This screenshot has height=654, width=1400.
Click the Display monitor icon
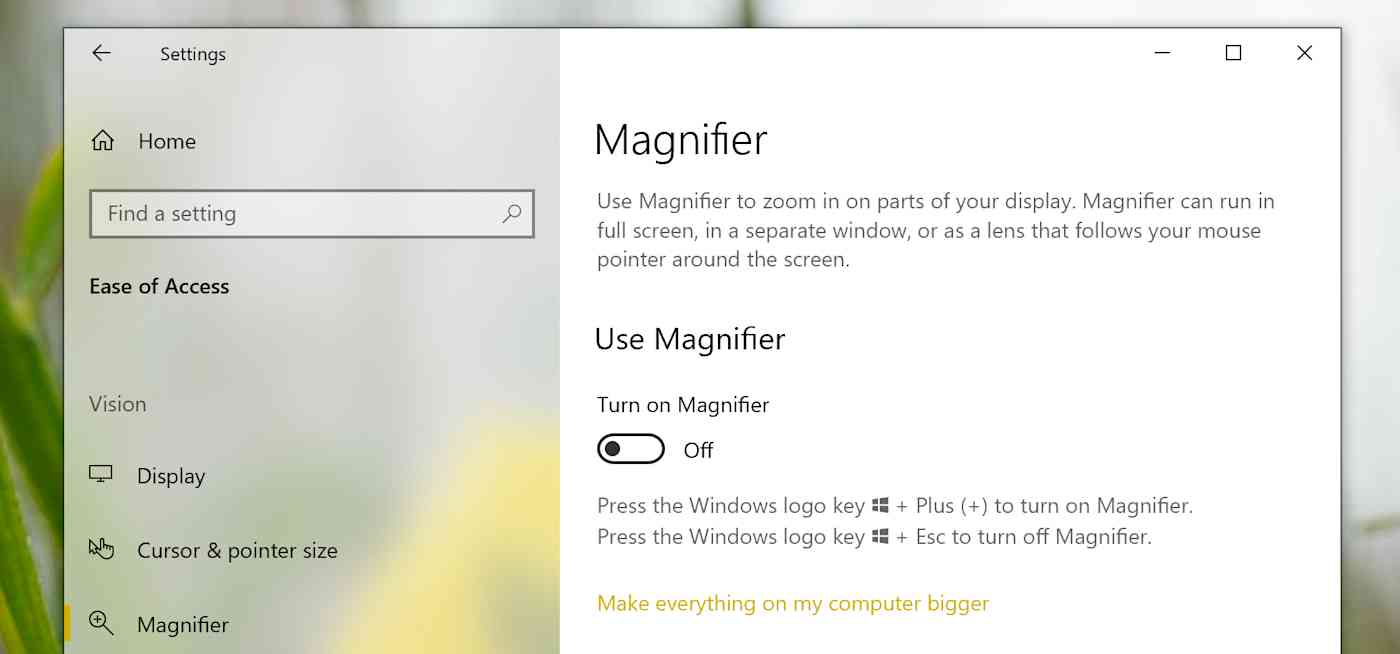pos(101,475)
